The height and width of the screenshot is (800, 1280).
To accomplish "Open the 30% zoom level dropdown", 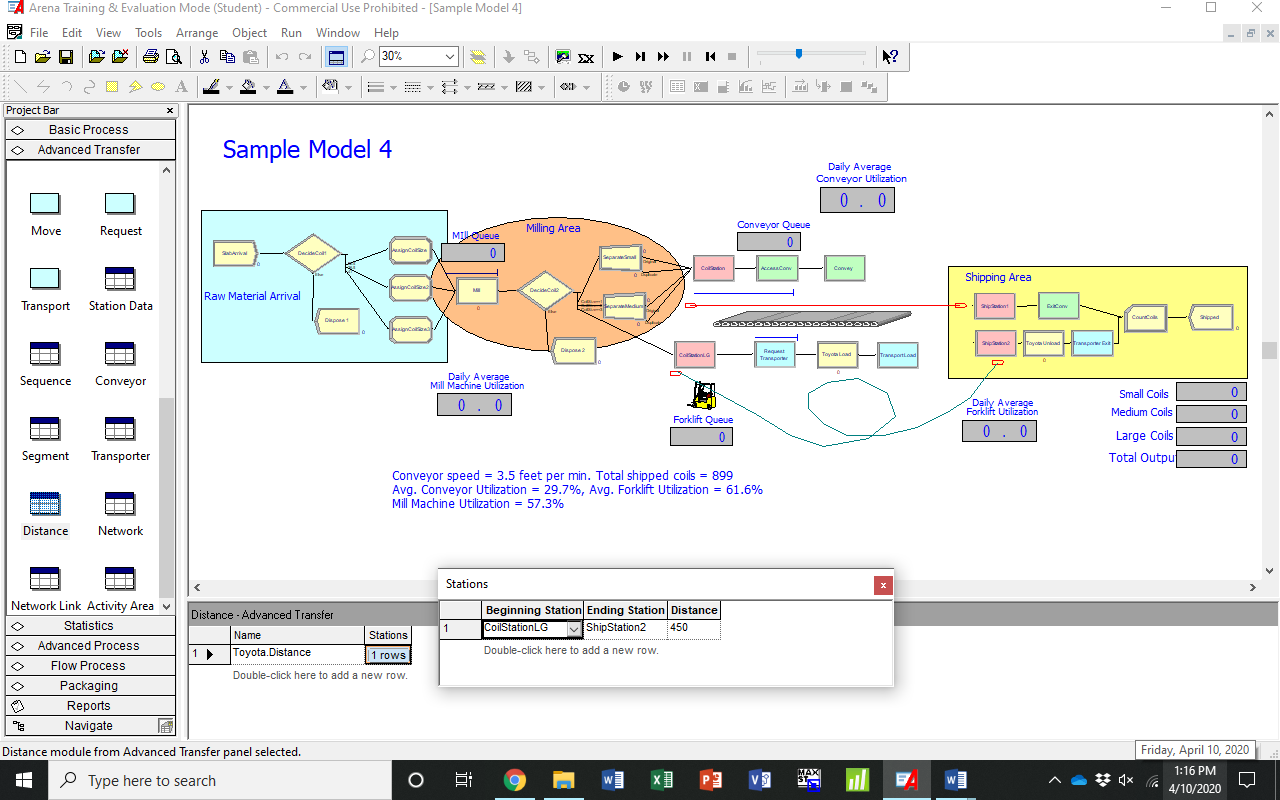I will pyautogui.click(x=450, y=57).
